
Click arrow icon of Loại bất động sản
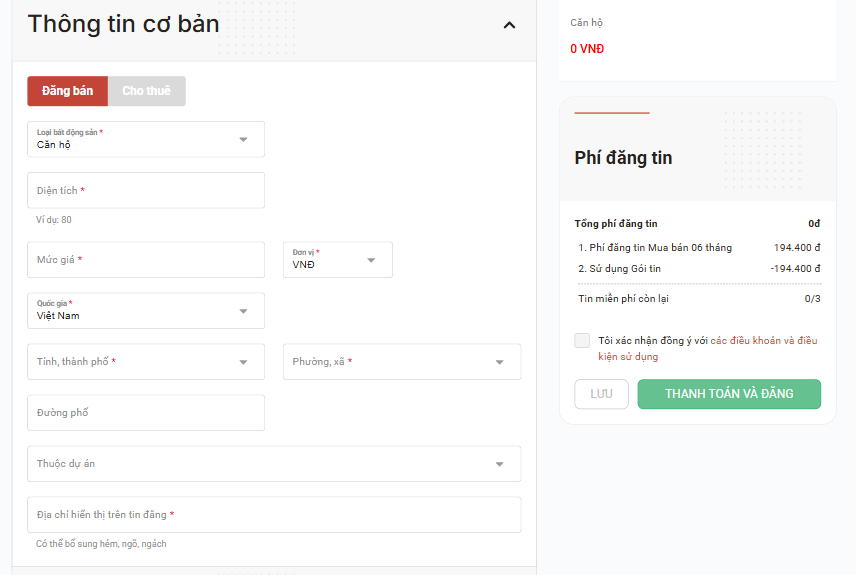click(243, 140)
